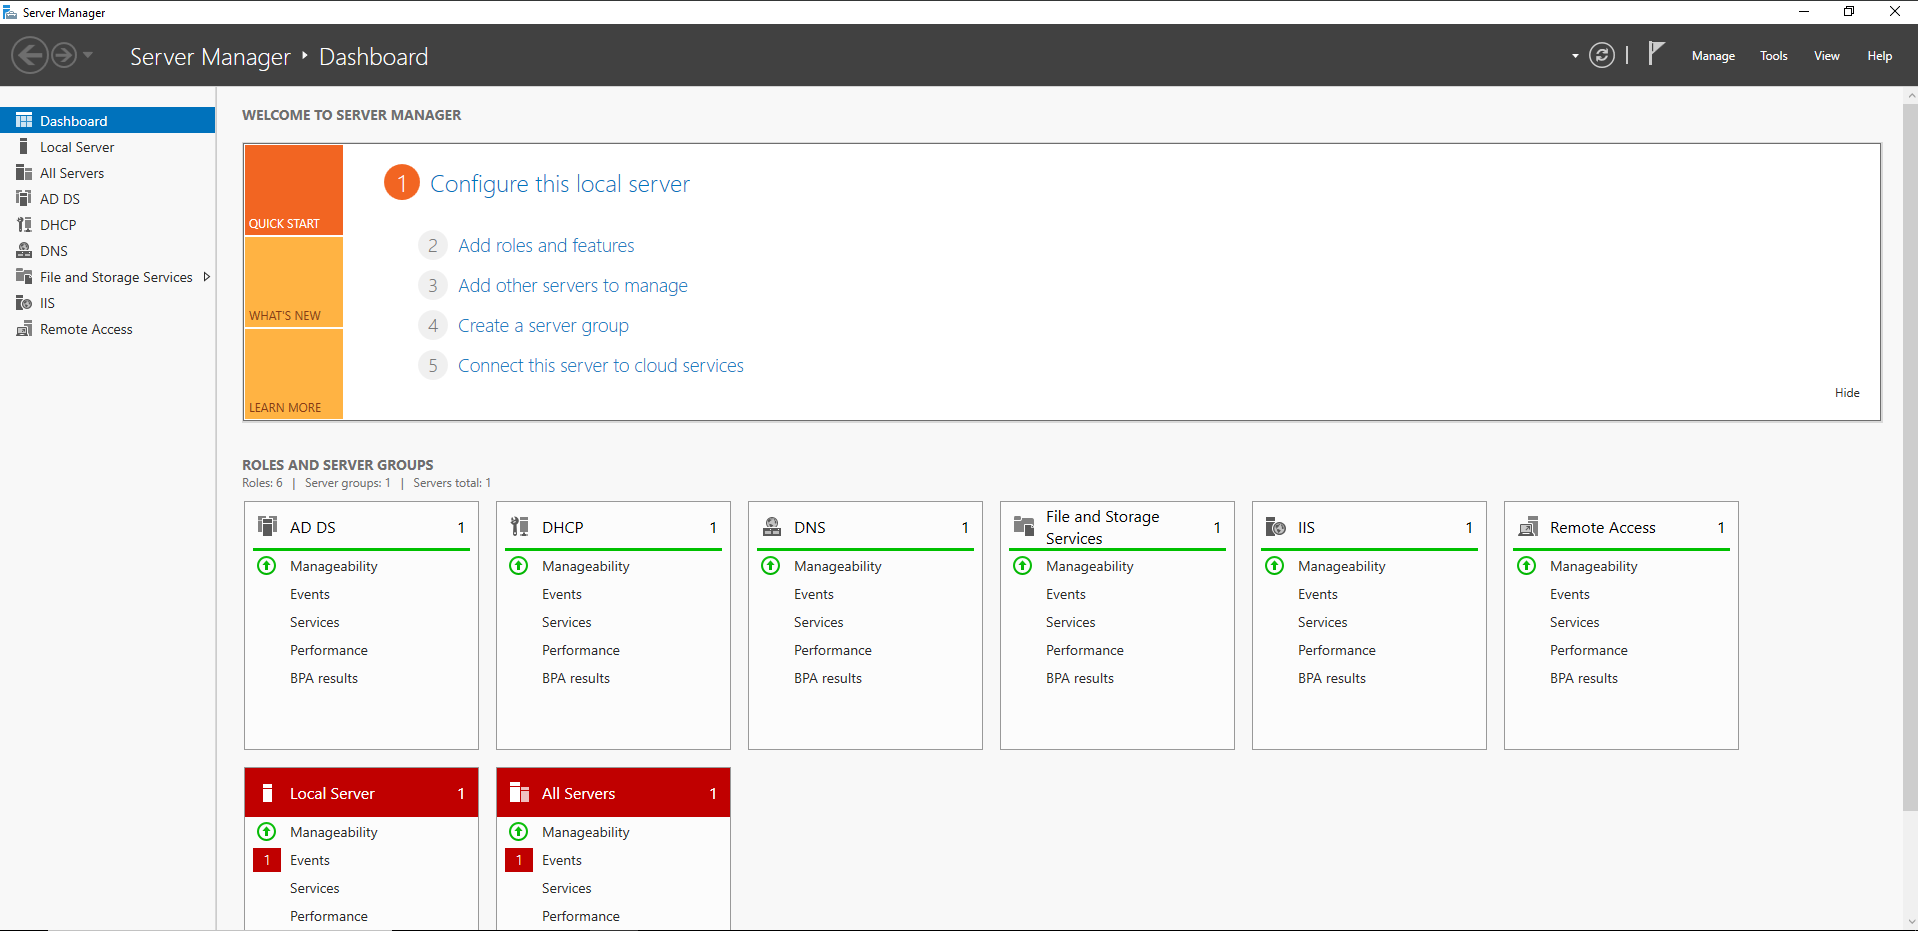Click Add roles and features link

pyautogui.click(x=546, y=245)
